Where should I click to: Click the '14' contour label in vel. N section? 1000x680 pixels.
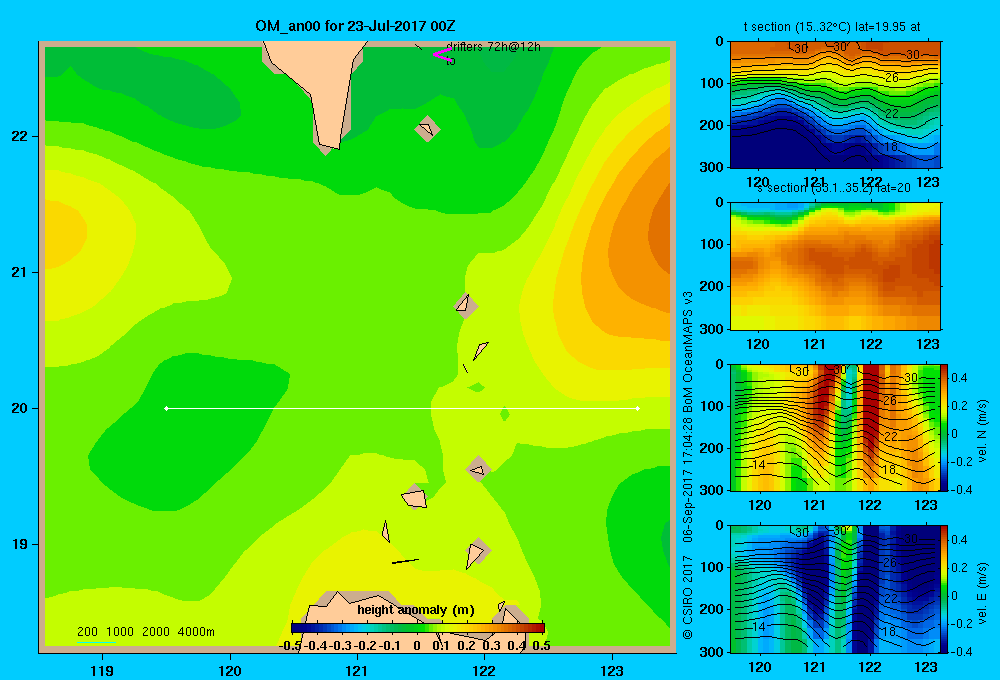coord(758,464)
